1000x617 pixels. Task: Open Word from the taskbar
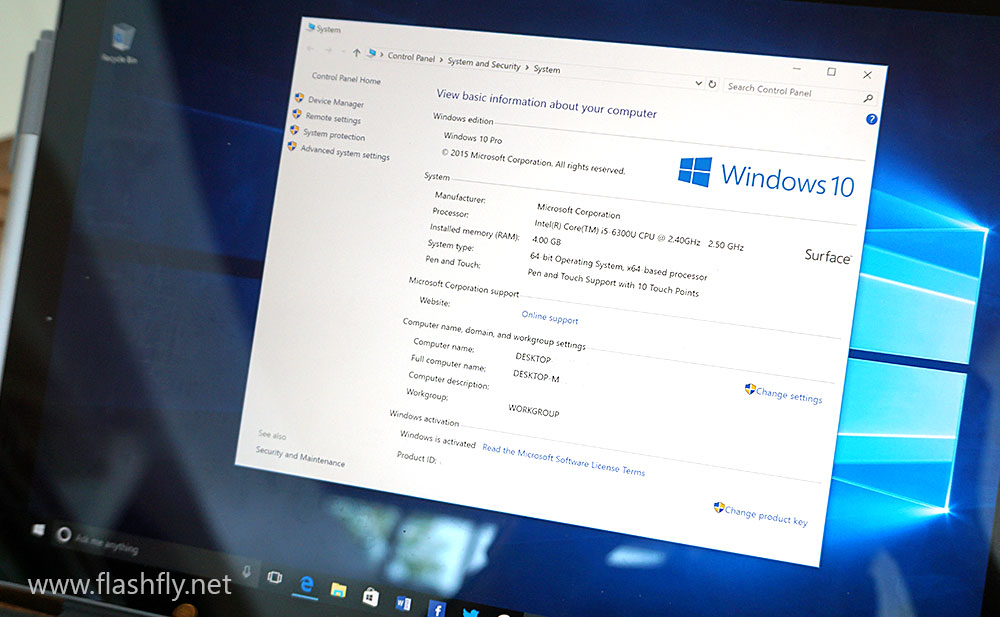pos(404,603)
